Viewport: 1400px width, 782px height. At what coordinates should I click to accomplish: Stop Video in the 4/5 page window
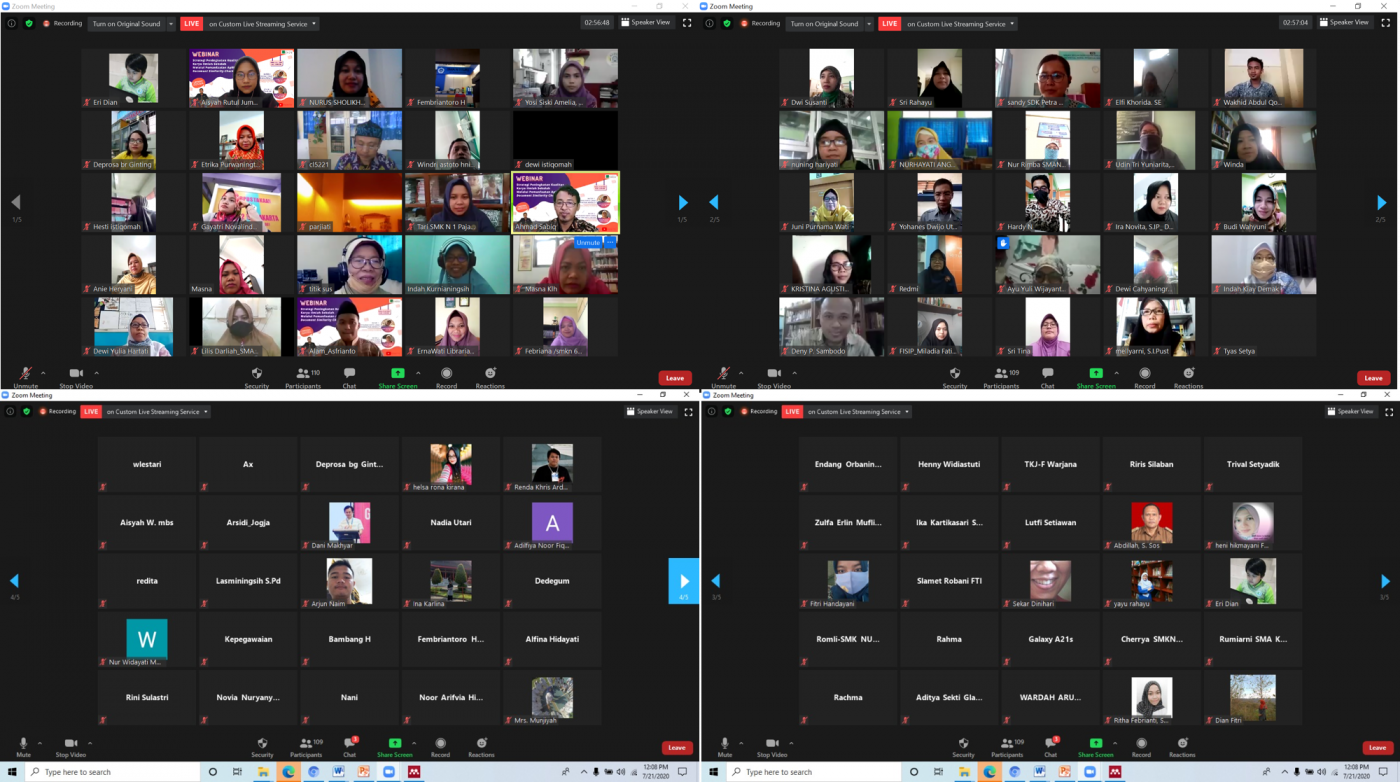70,746
